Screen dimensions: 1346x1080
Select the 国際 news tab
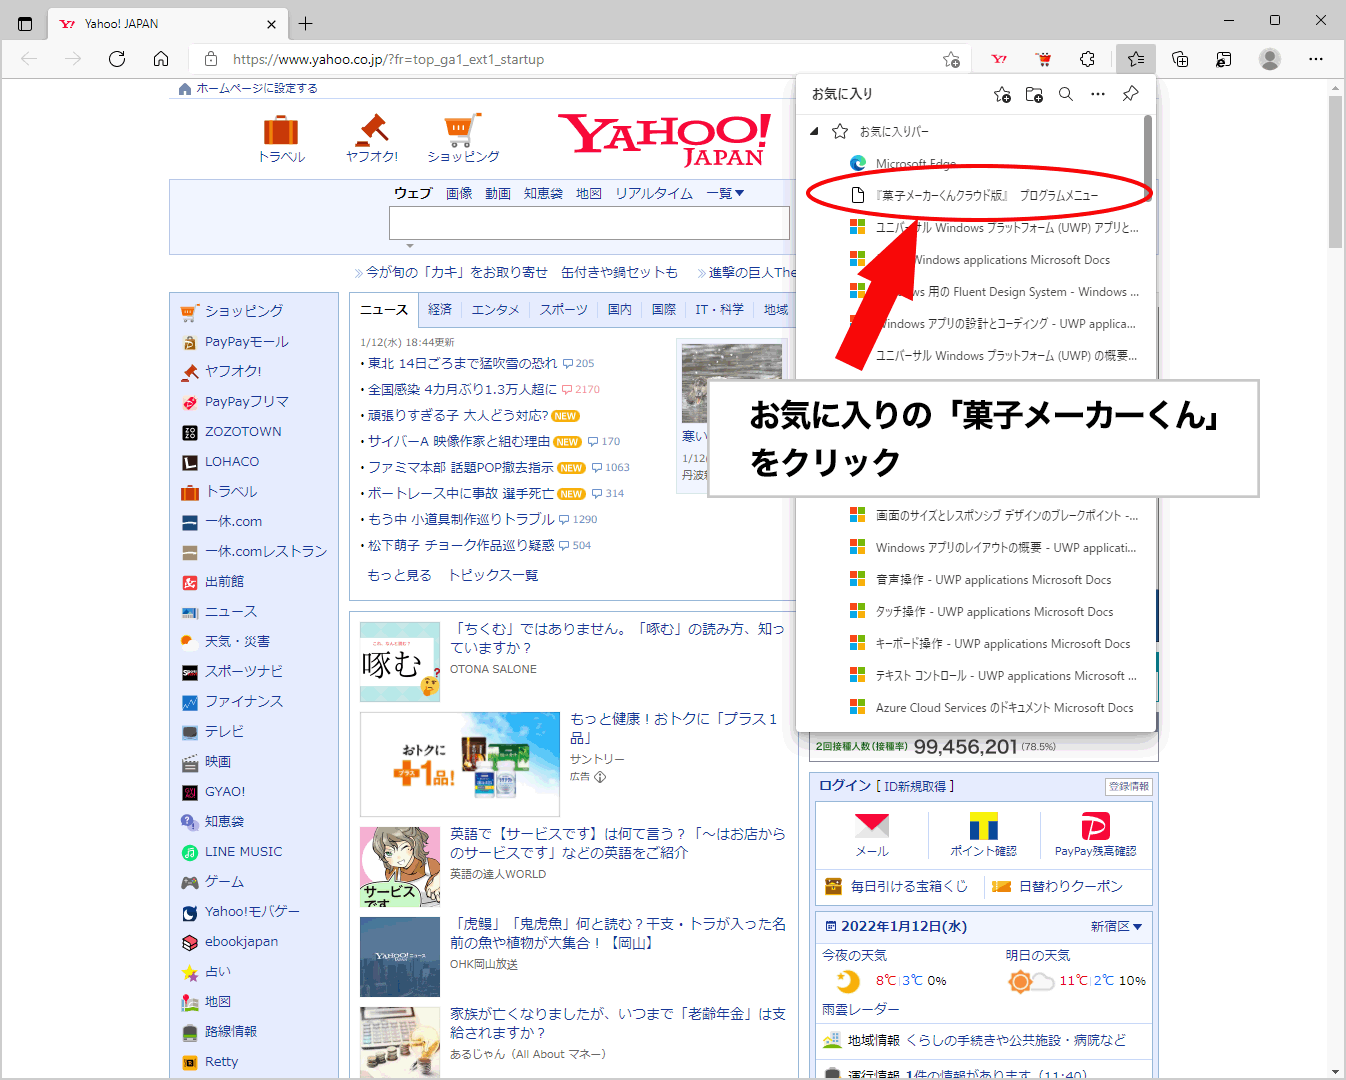click(664, 309)
